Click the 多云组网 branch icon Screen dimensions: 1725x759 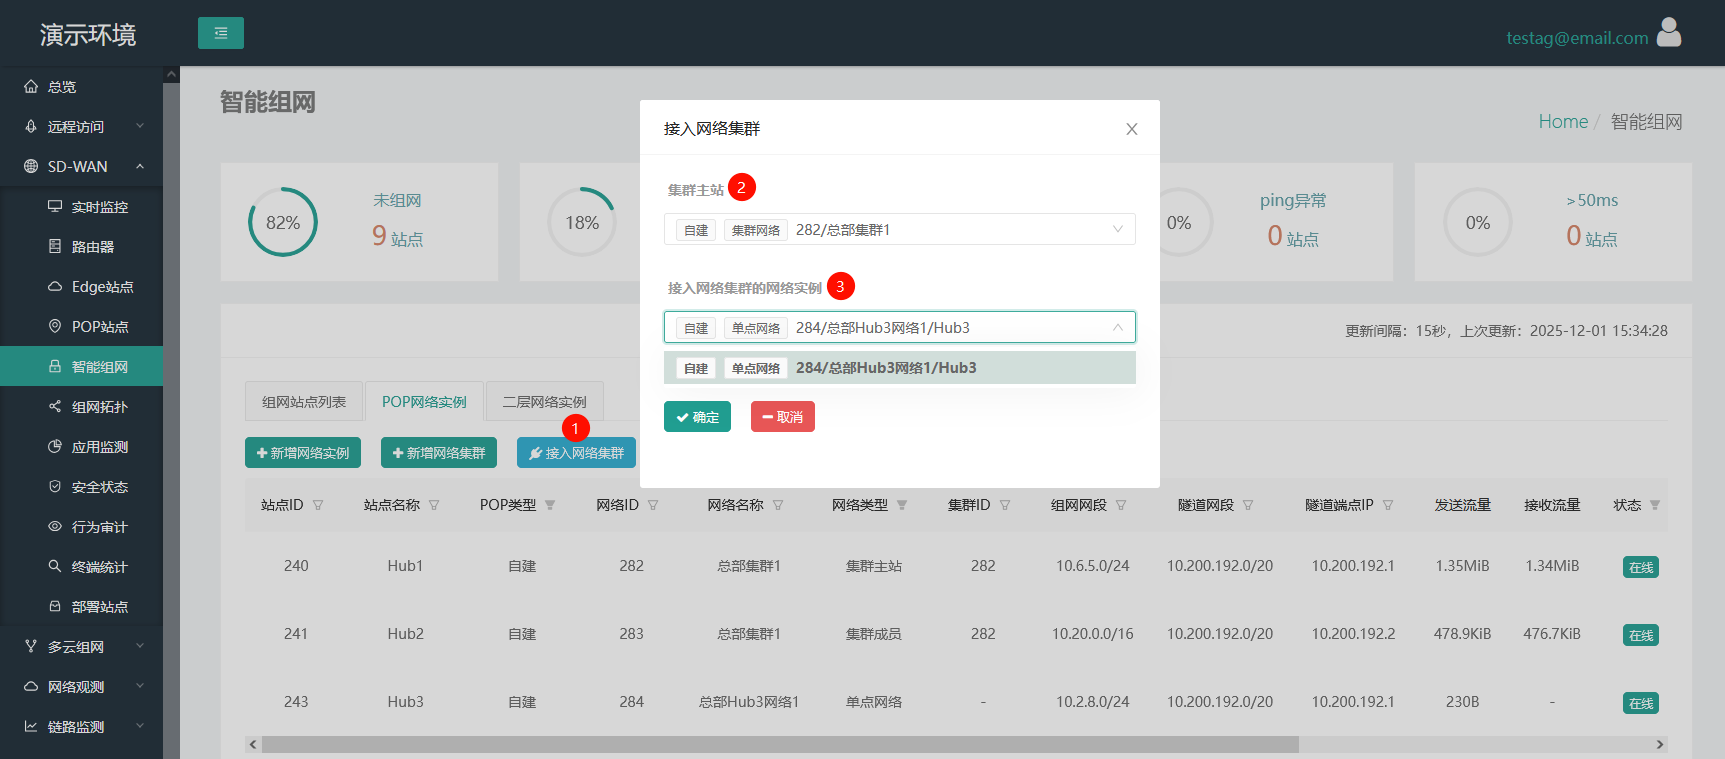coord(31,647)
